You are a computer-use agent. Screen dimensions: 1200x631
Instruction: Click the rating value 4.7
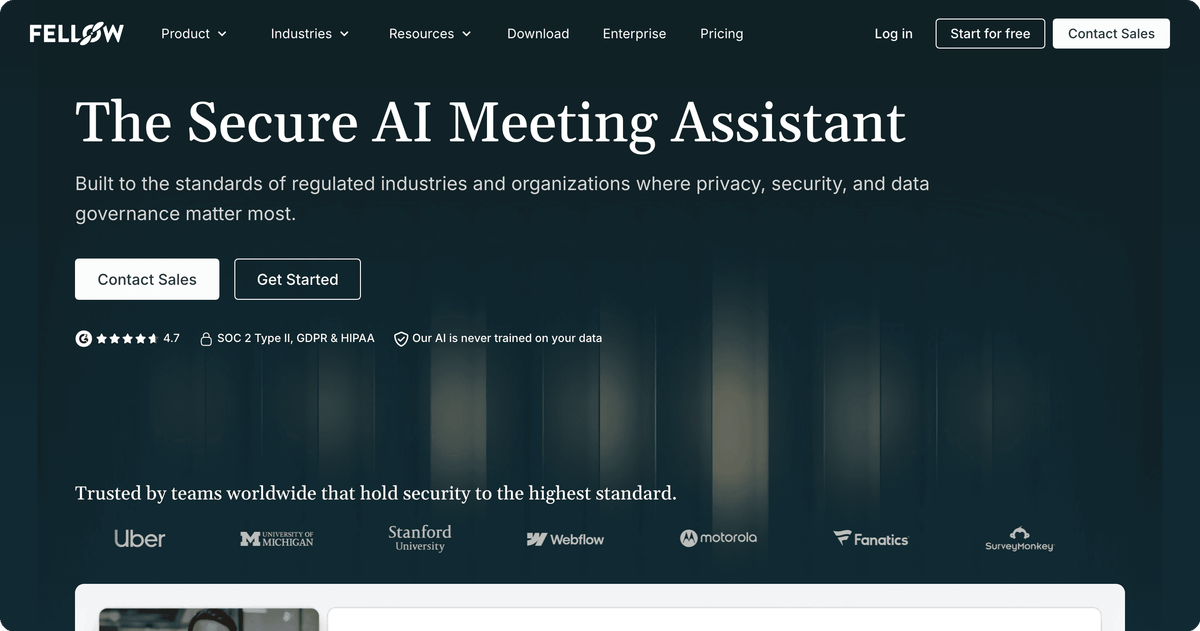pos(171,338)
